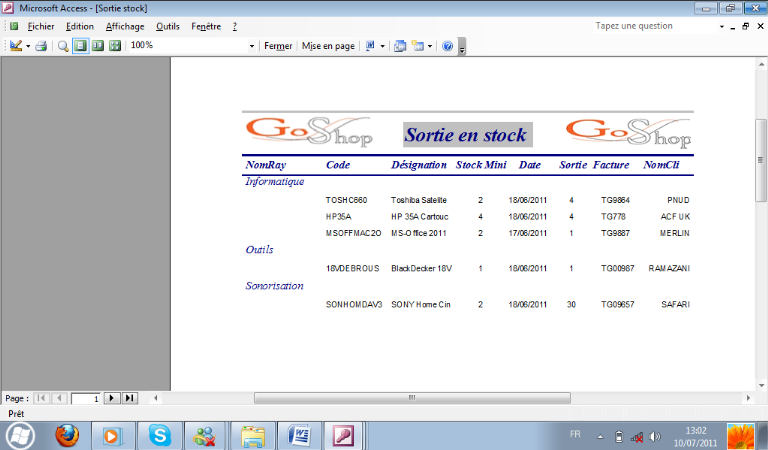This screenshot has width=768, height=450.
Task: Click the Design View icon
Action: coord(16,46)
